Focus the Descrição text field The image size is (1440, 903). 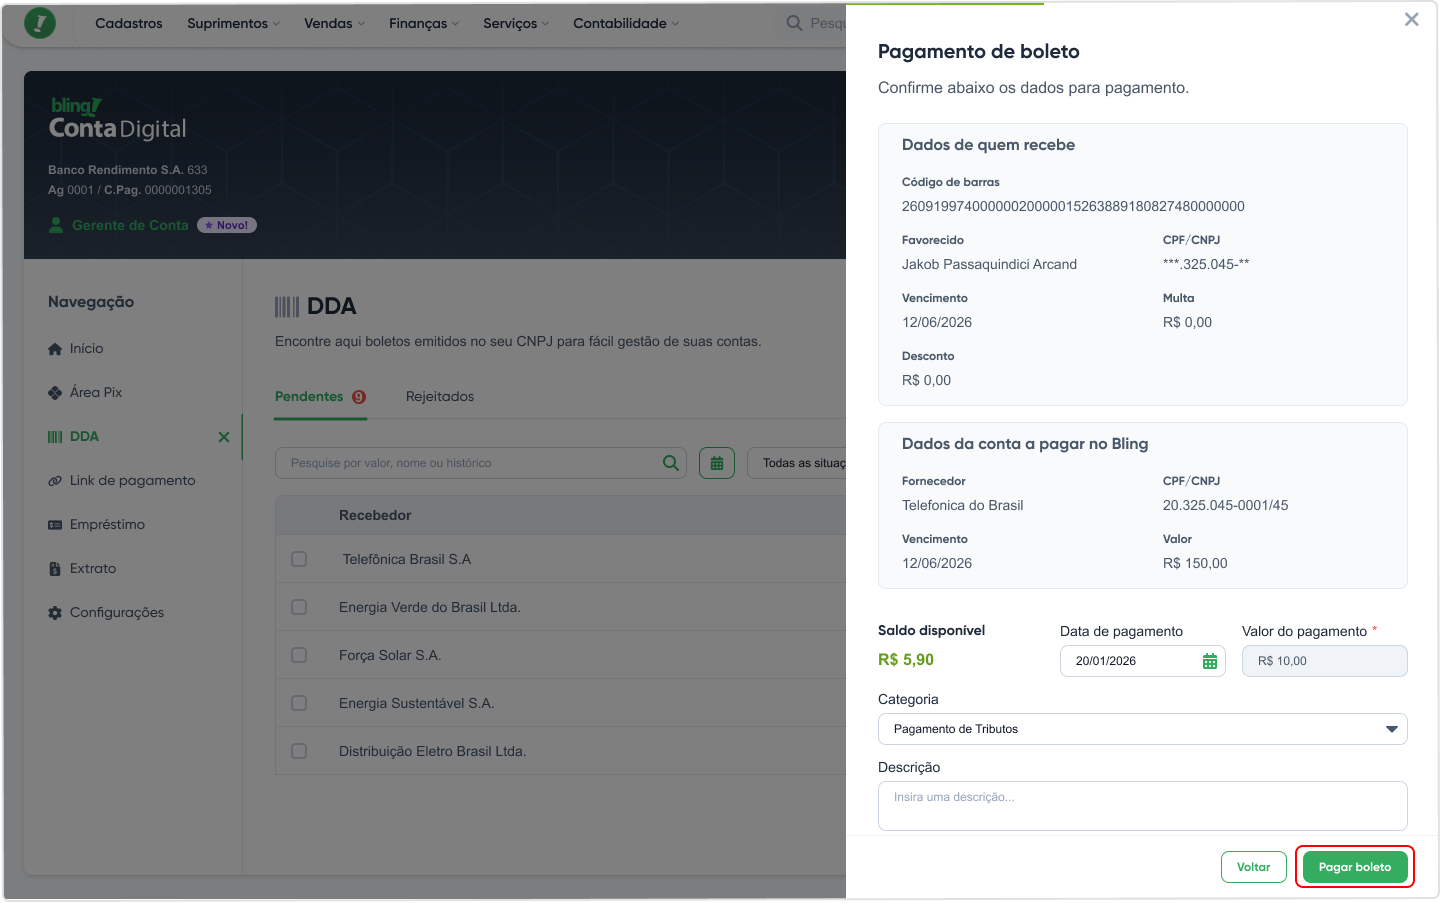pyautogui.click(x=1143, y=806)
